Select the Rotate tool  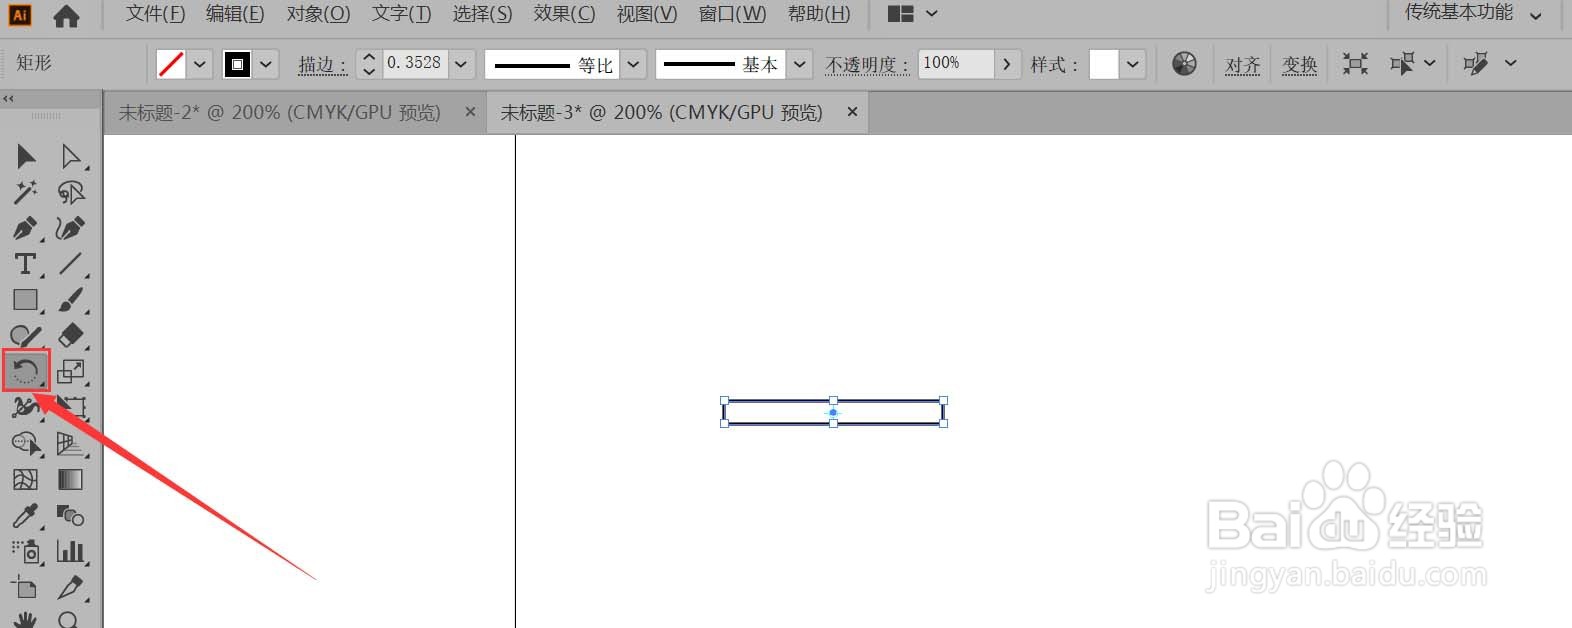coord(26,372)
